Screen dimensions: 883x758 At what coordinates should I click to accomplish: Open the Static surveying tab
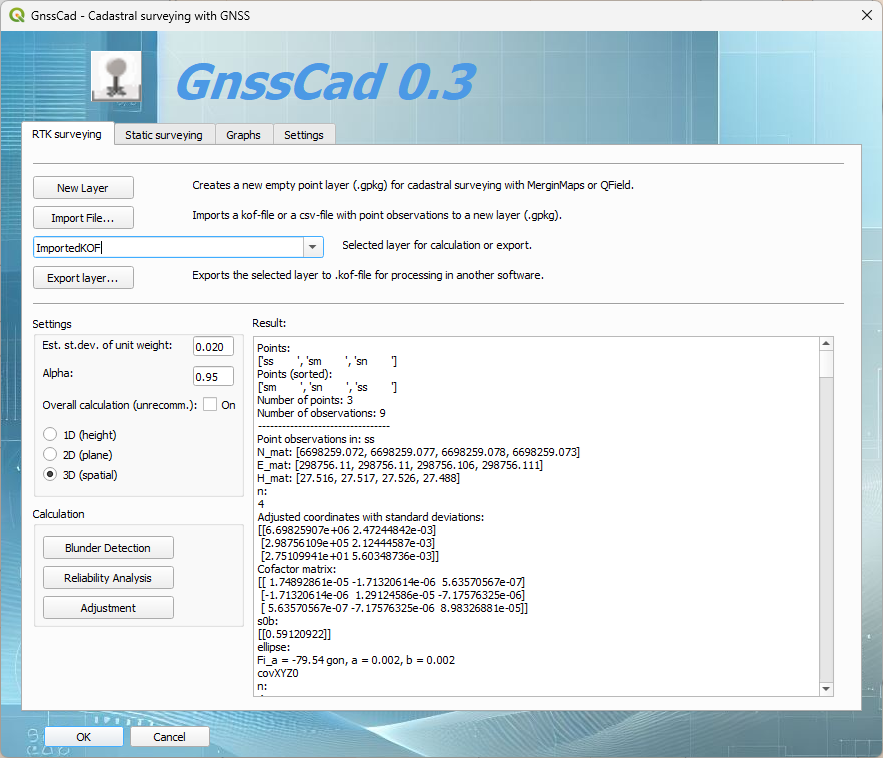164,135
